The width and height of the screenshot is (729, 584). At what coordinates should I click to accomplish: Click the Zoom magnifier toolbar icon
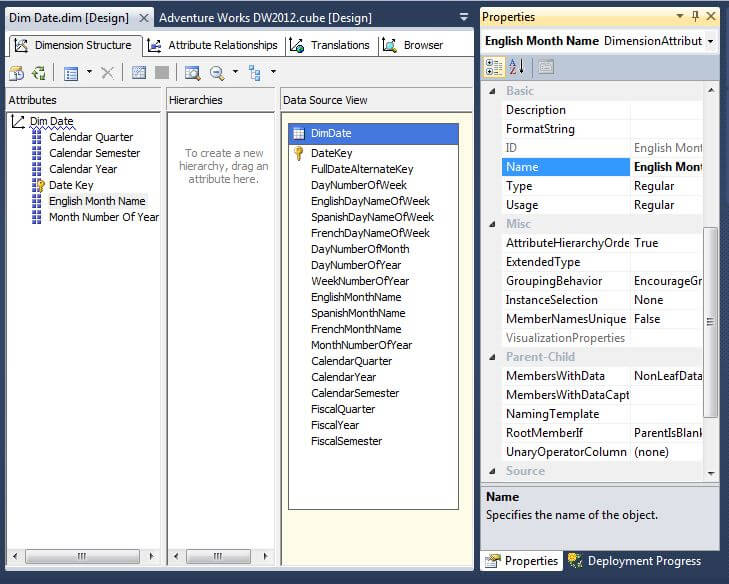pos(217,73)
